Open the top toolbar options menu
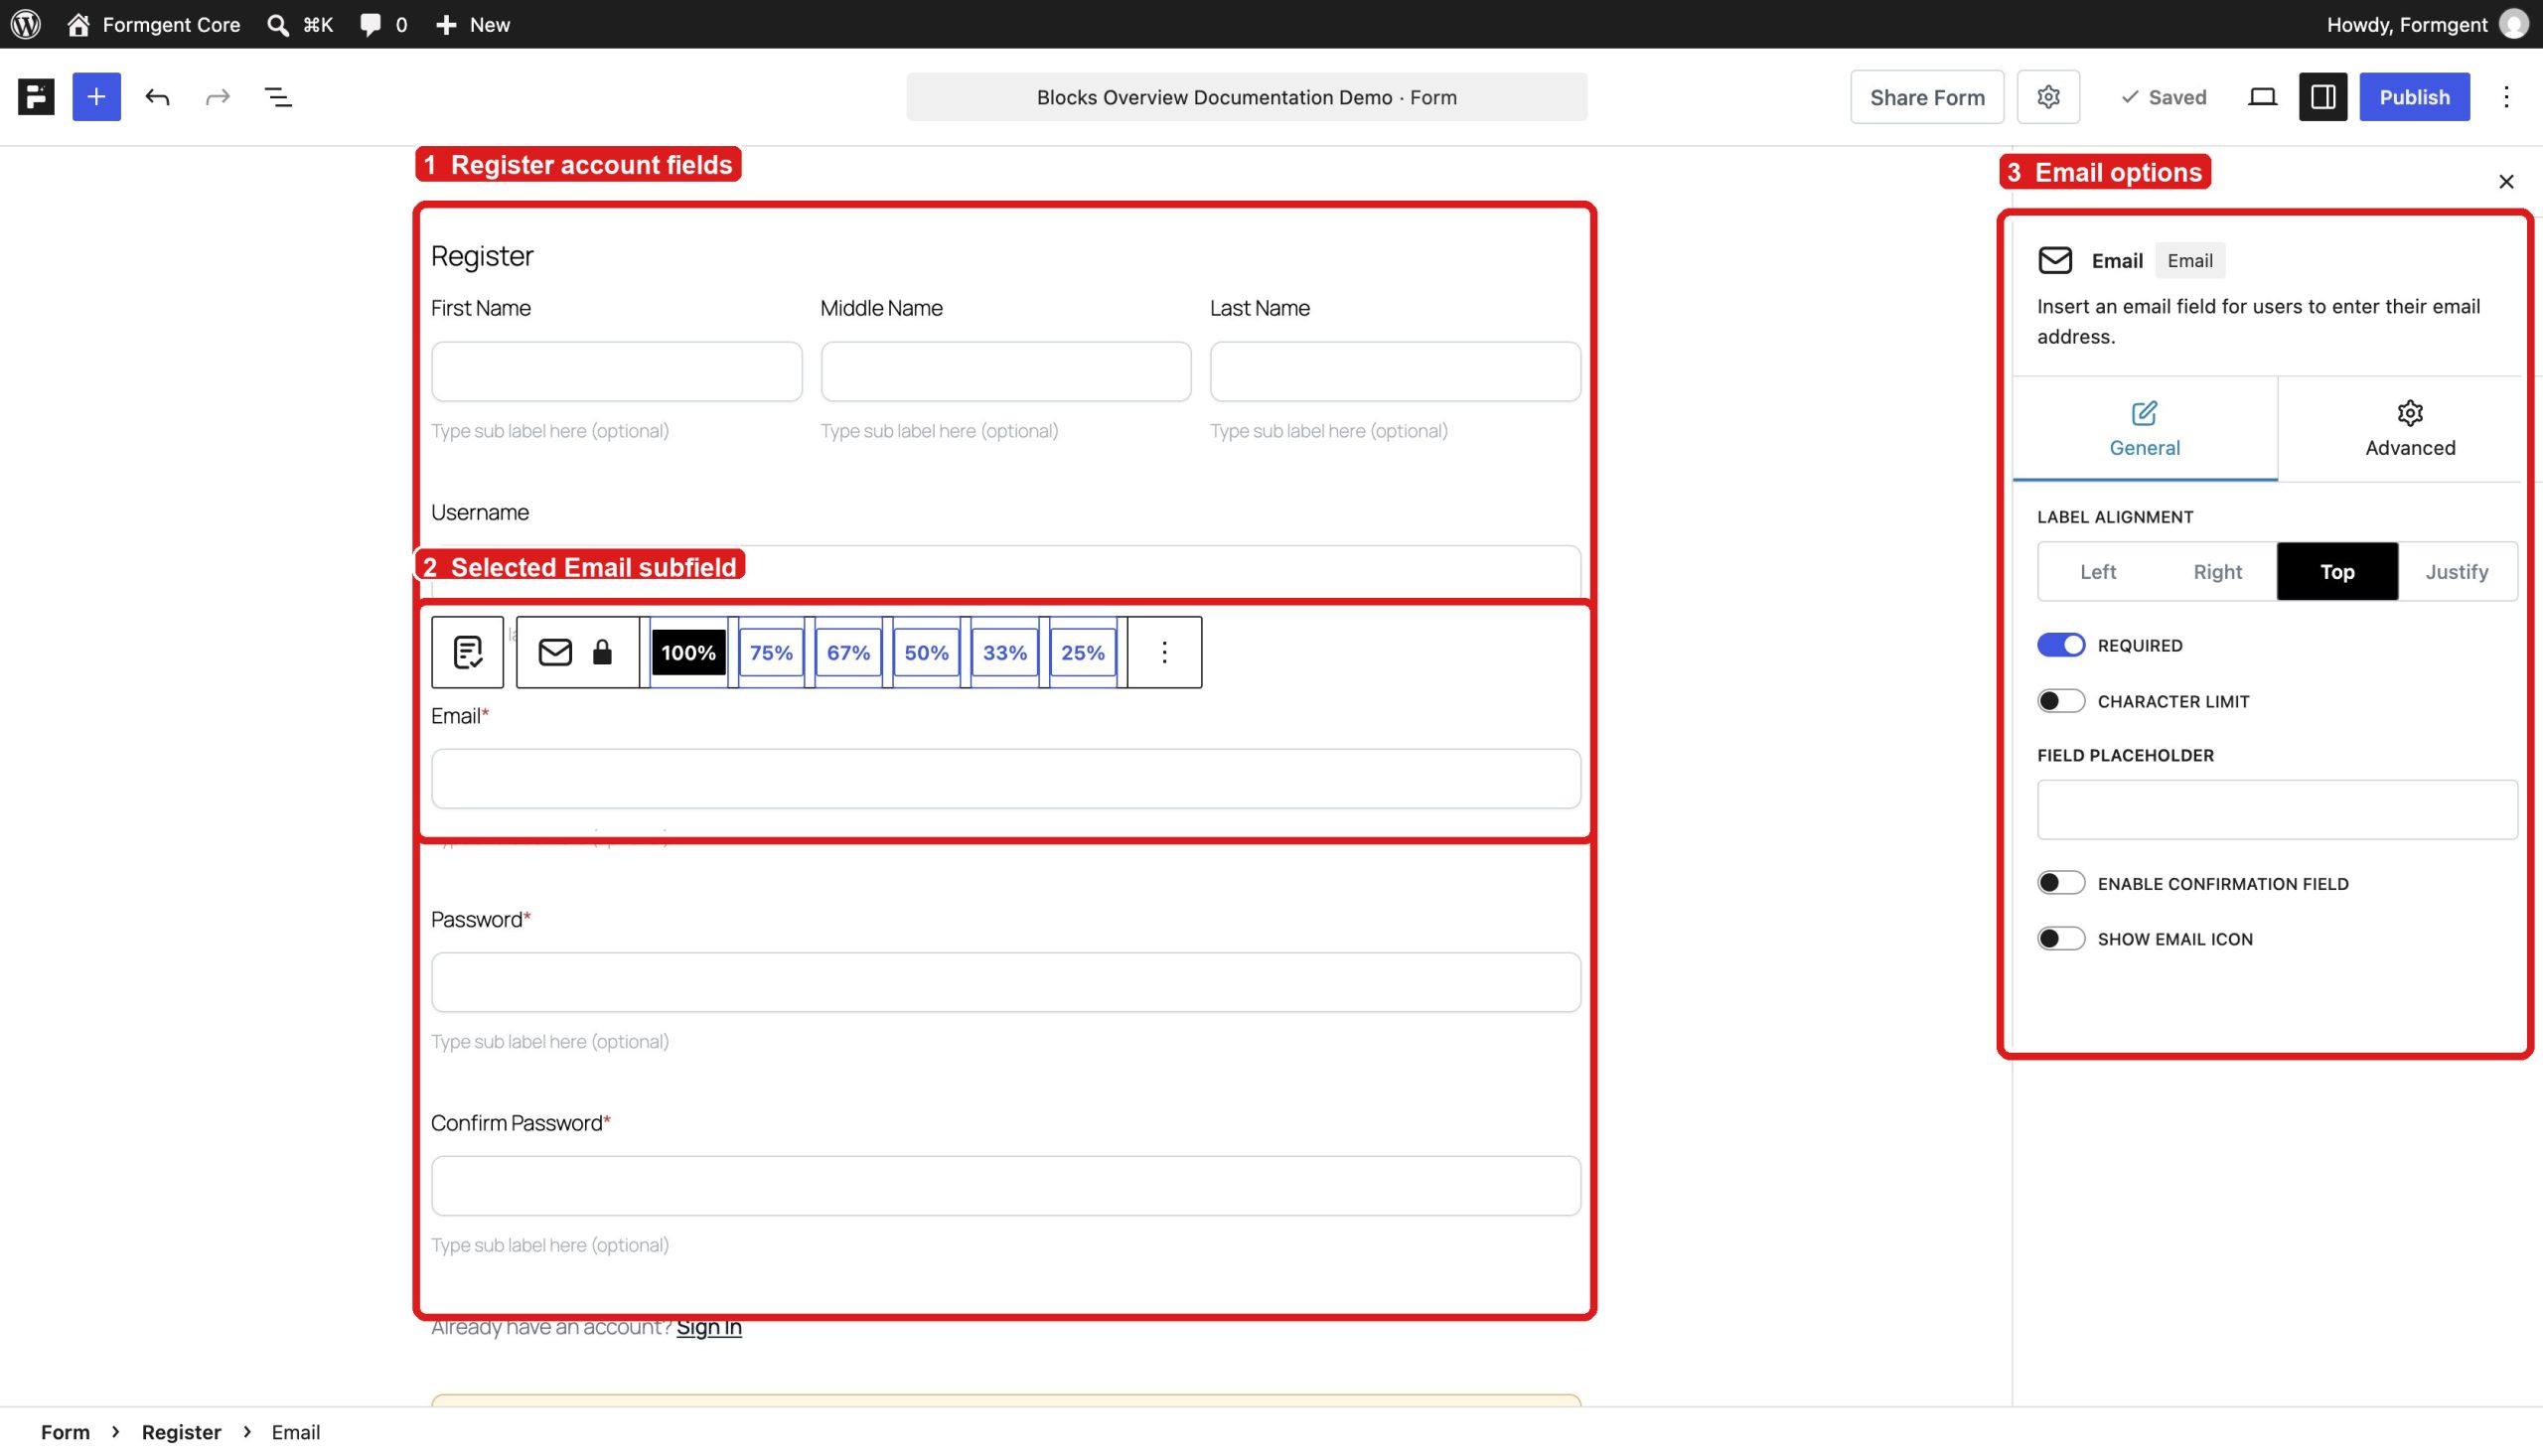The height and width of the screenshot is (1456, 2543). coord(2506,97)
